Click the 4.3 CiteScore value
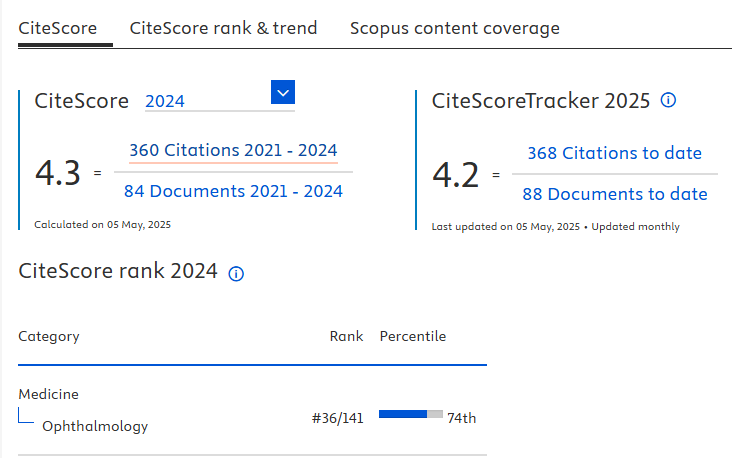Screen dimensions: 732x458 (x=57, y=173)
